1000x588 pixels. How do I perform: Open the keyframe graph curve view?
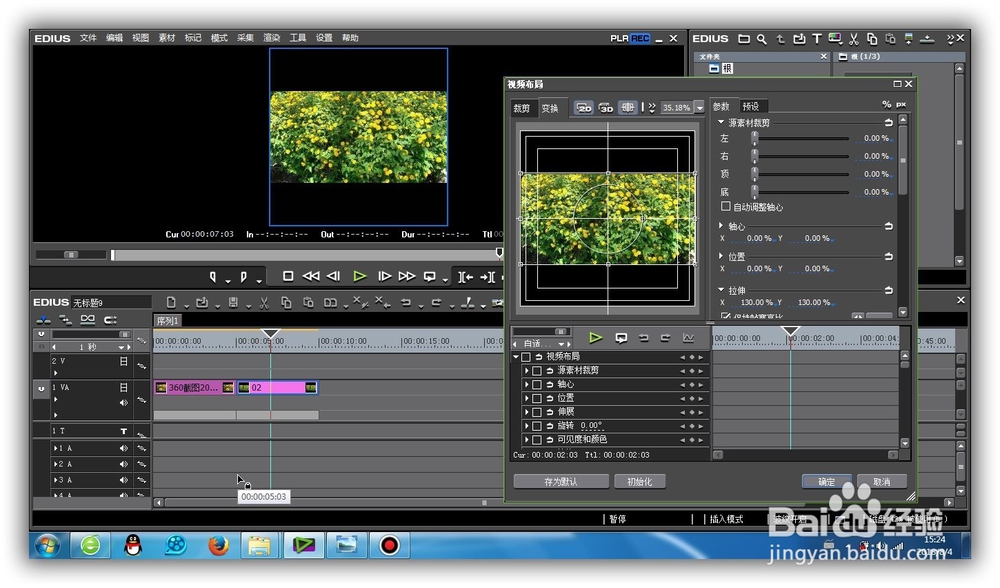(688, 338)
